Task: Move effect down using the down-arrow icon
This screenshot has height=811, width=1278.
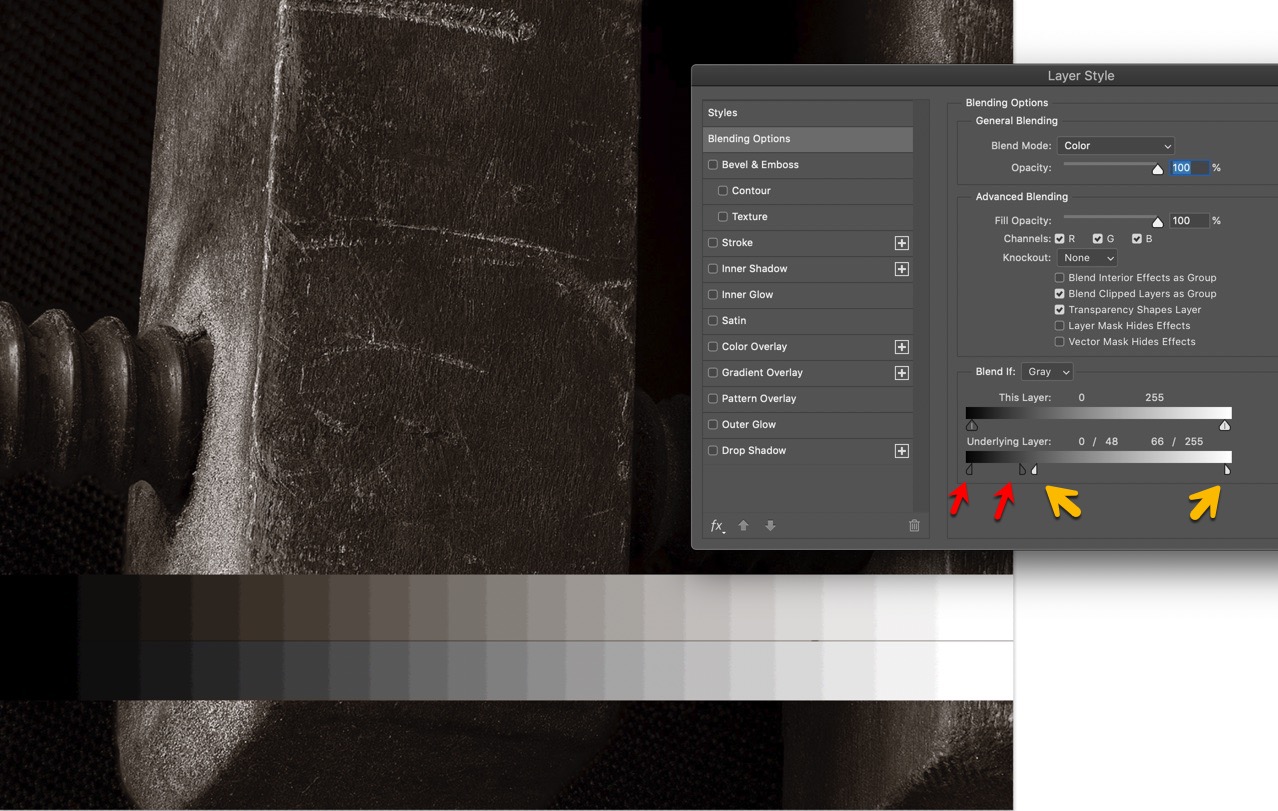Action: (769, 525)
